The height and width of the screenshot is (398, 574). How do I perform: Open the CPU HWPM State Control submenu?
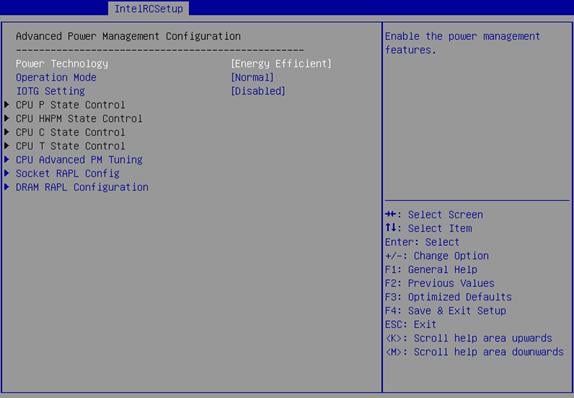tap(79, 118)
